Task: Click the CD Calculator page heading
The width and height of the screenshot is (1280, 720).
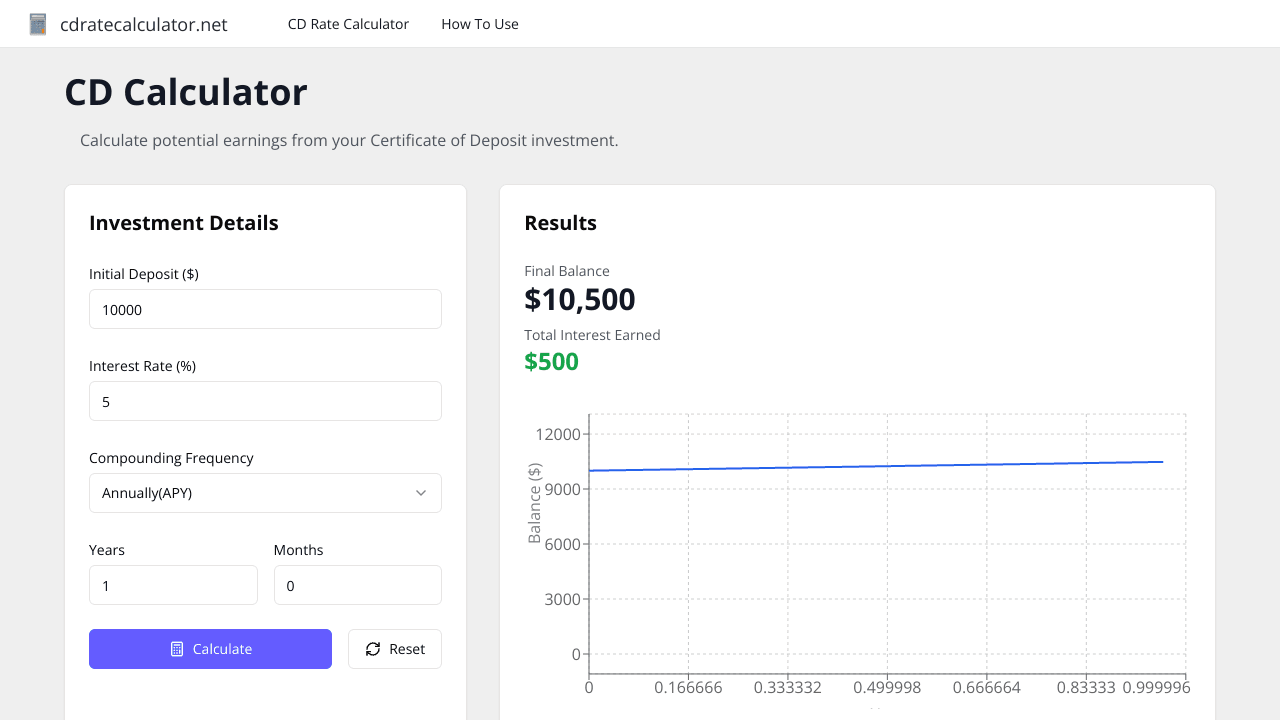Action: 186,92
